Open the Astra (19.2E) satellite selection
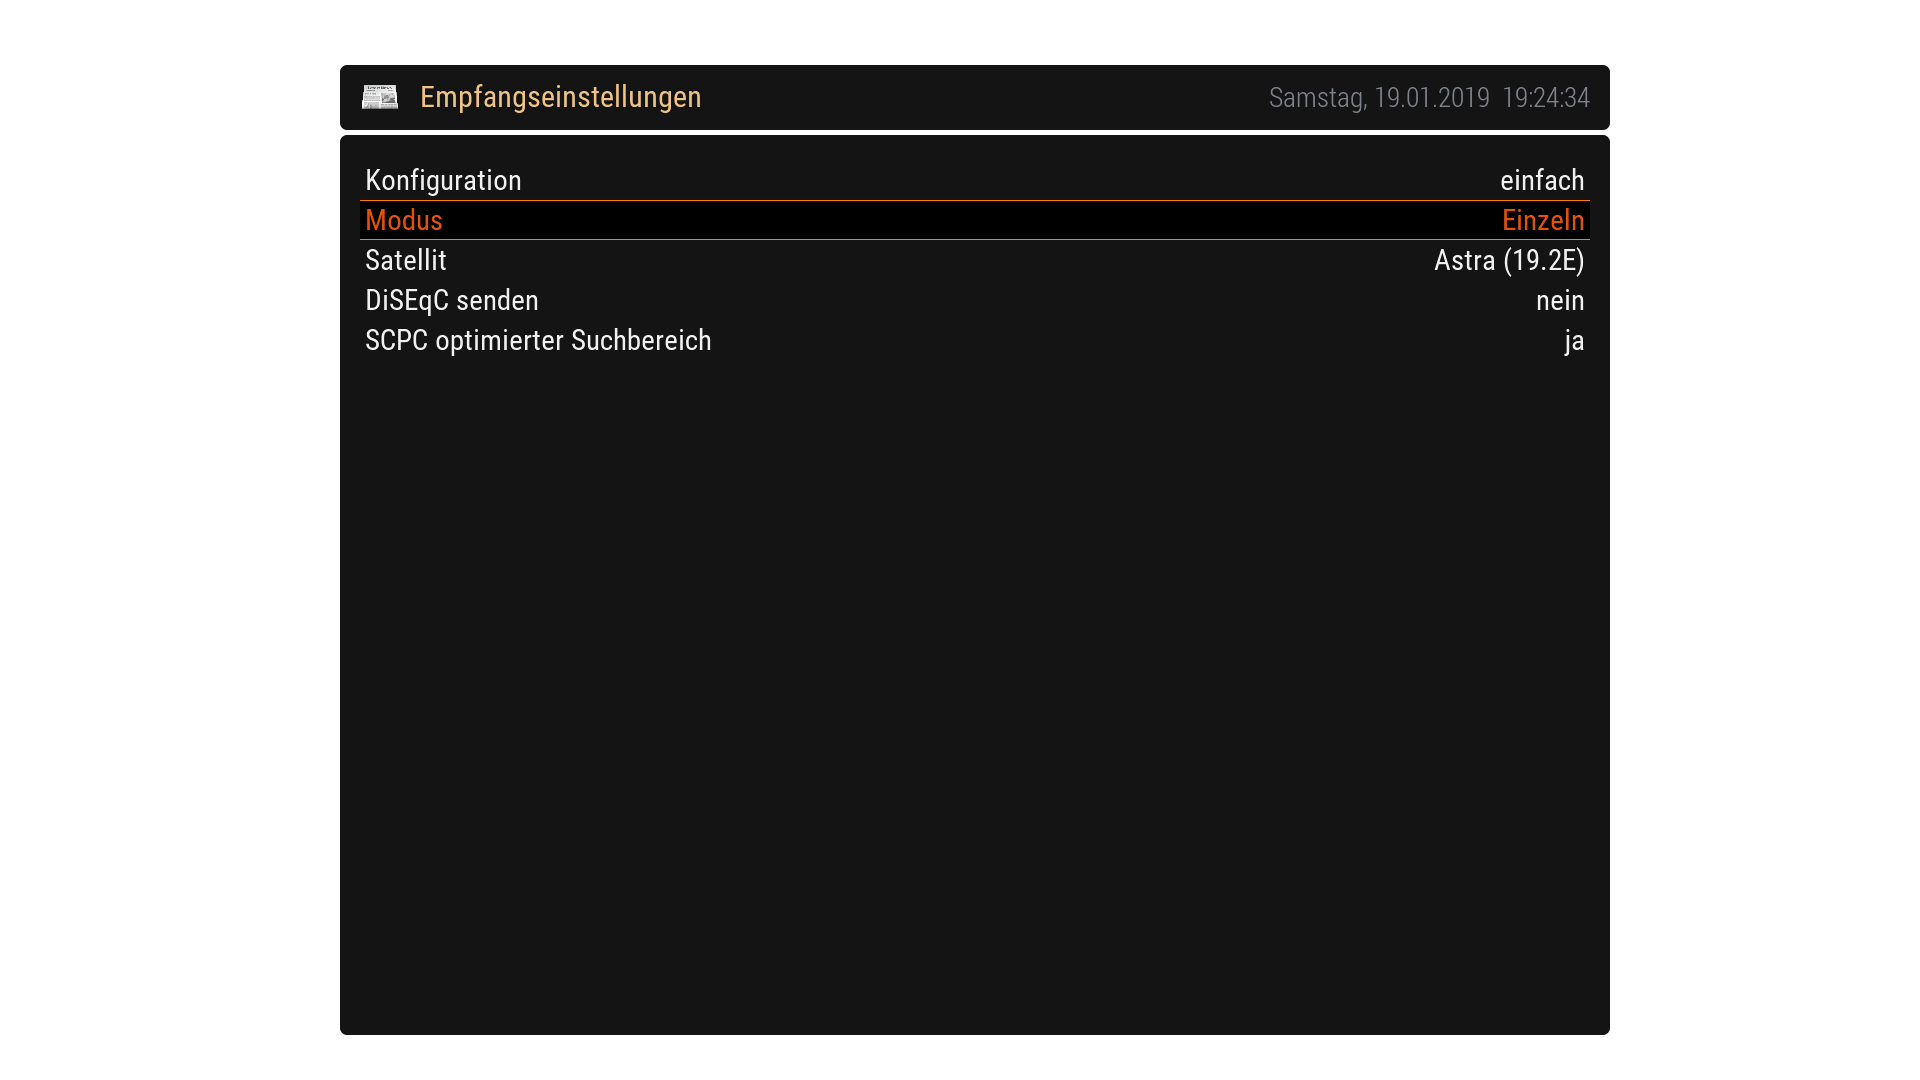Viewport: 1920px width, 1080px height. click(1508, 260)
